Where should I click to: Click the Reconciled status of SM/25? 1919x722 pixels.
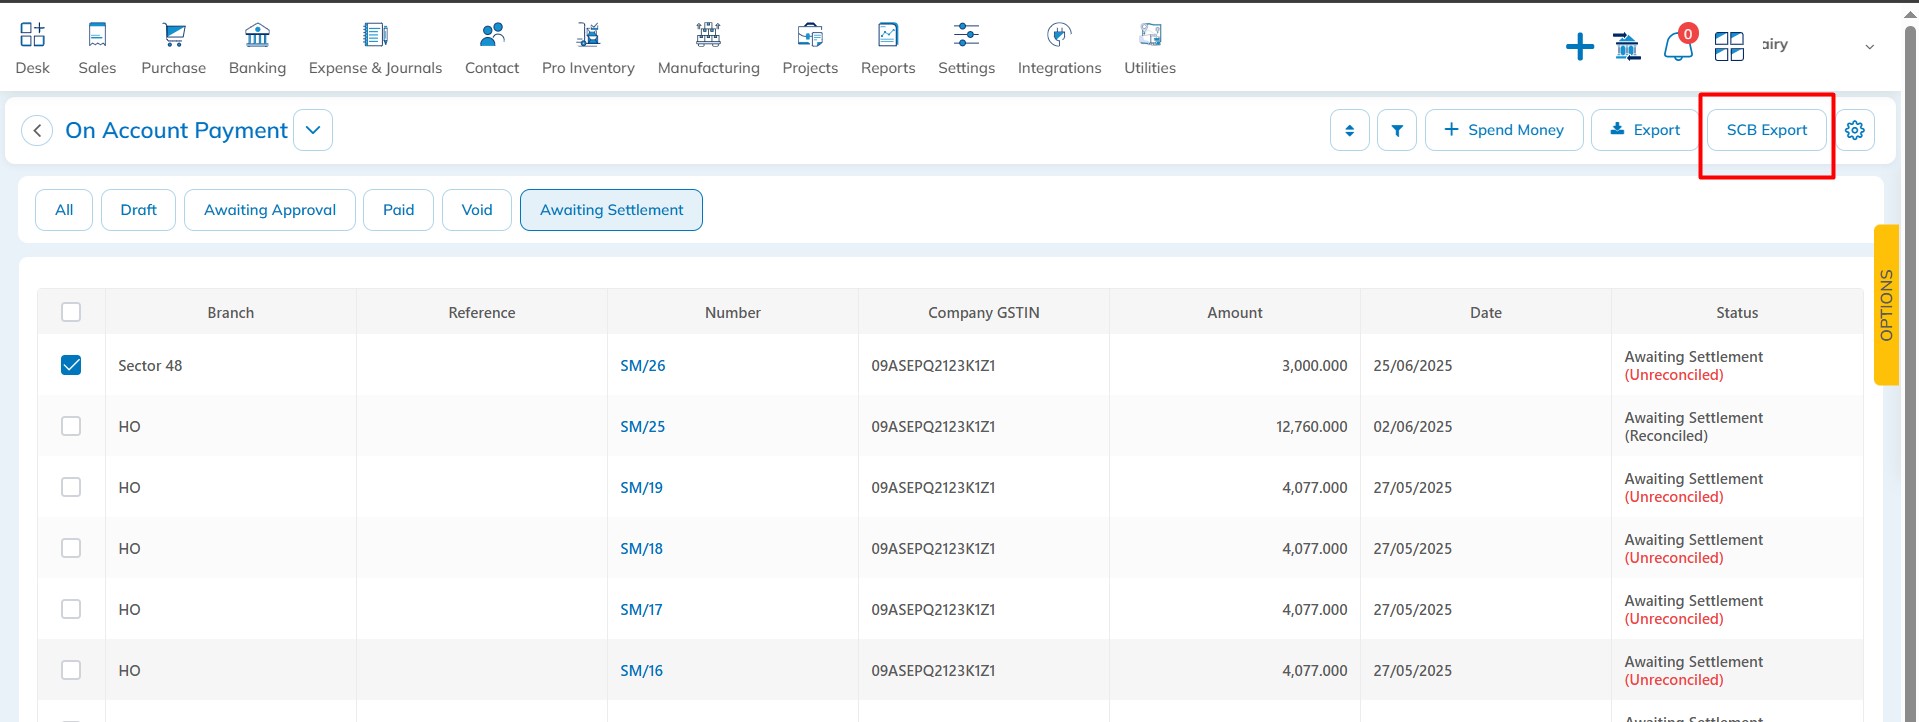pos(1666,436)
